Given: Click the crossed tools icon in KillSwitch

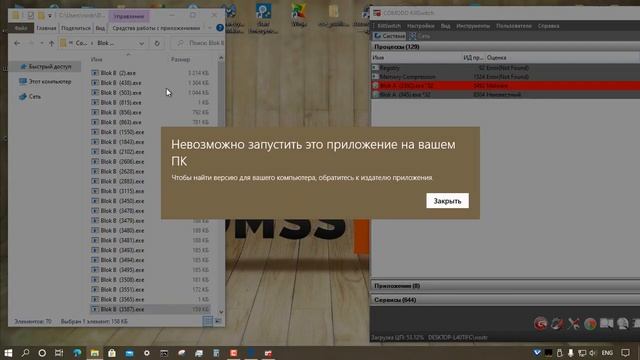Looking at the screenshot, I should click(573, 324).
